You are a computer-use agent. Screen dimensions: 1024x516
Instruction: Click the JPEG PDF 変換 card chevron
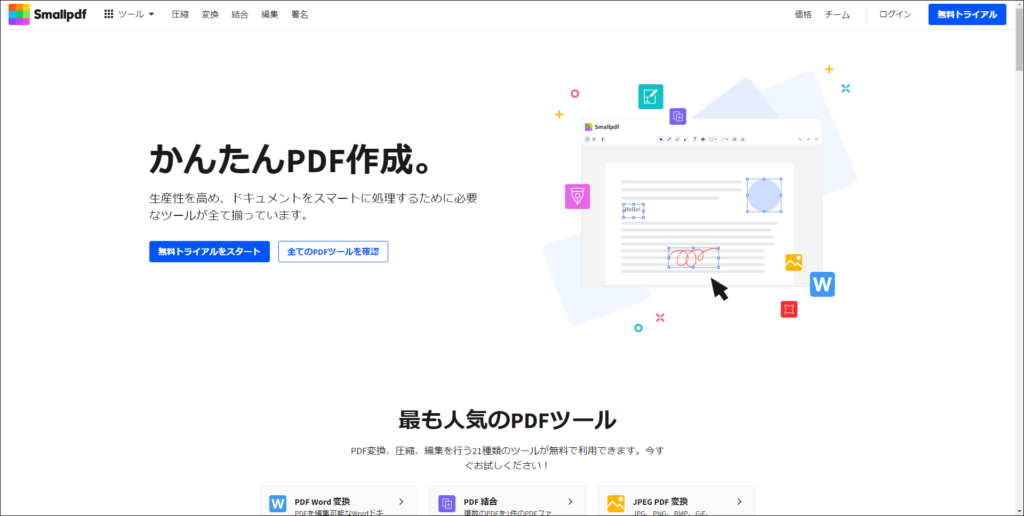pos(739,502)
